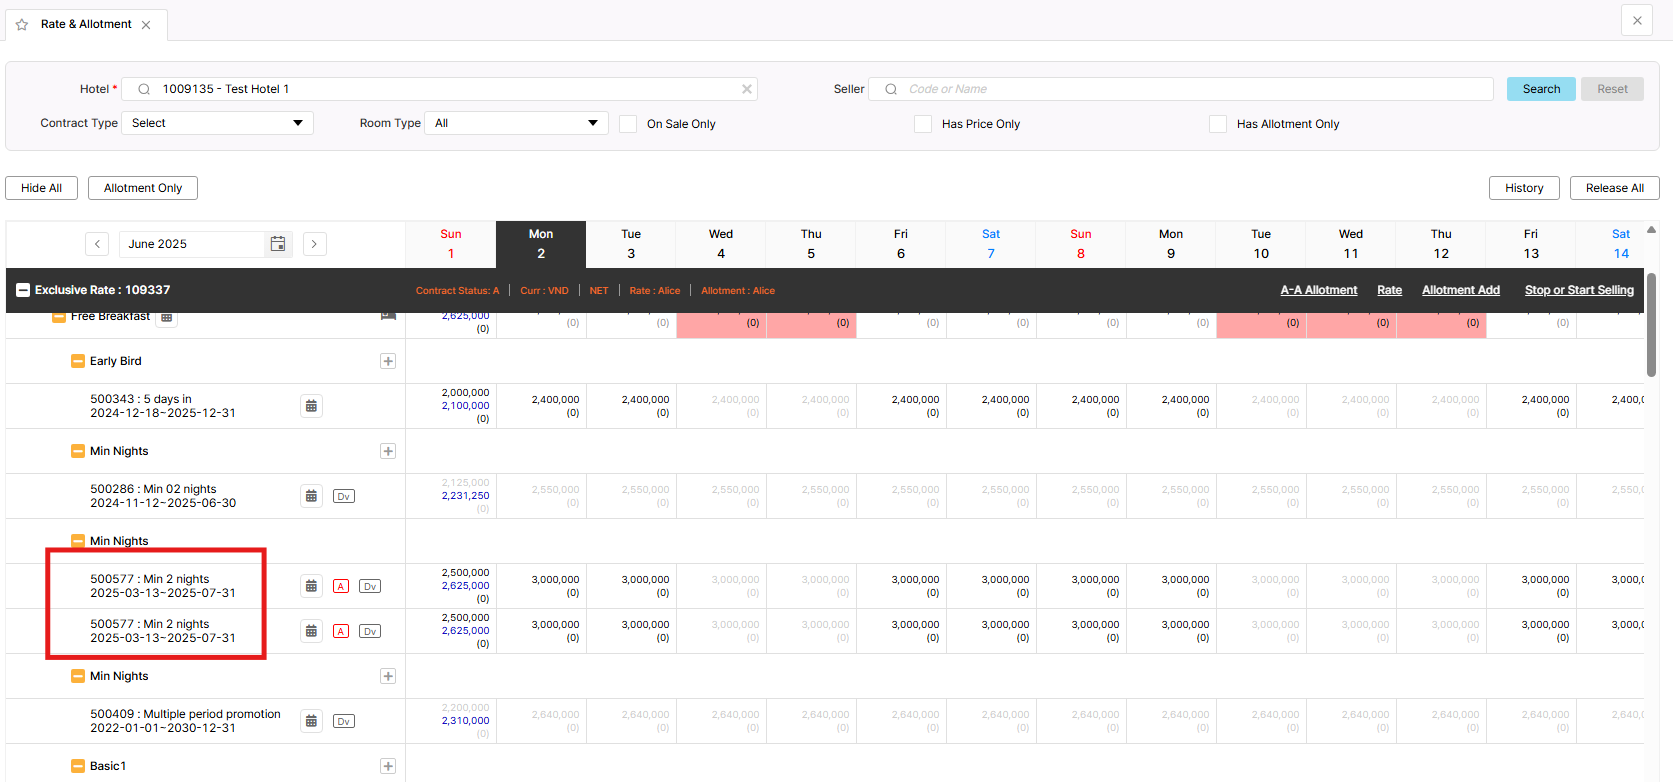Screen dimensions: 1673x782
Task: Open the month calendar picker icon
Action: pos(278,244)
